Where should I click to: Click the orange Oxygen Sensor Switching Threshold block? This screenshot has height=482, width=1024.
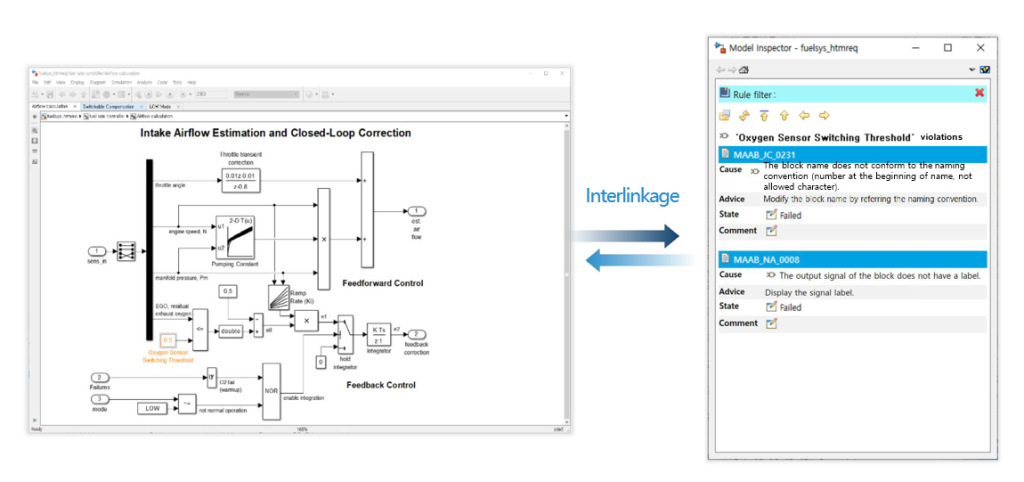(168, 341)
